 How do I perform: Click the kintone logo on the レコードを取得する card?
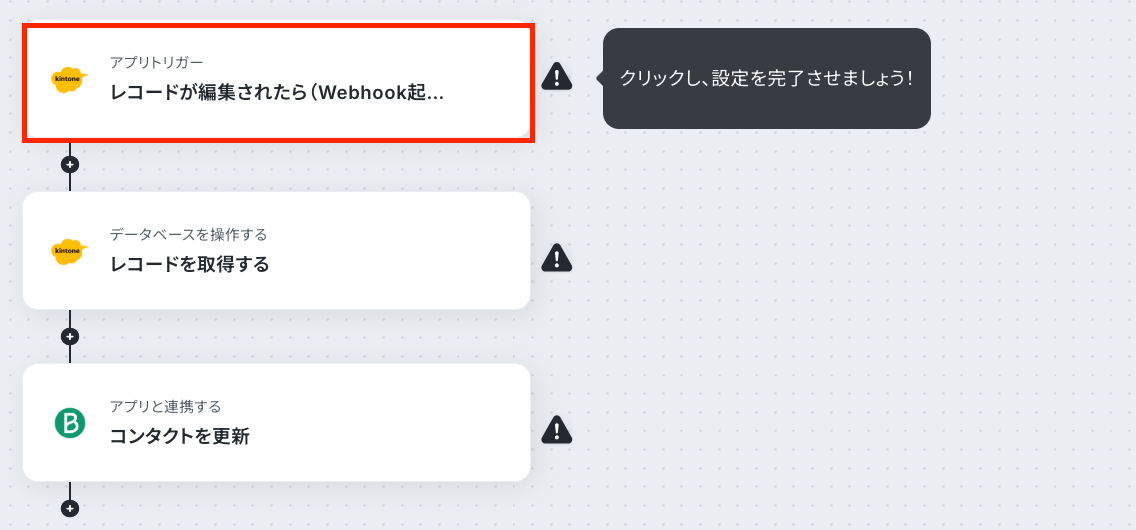point(70,251)
